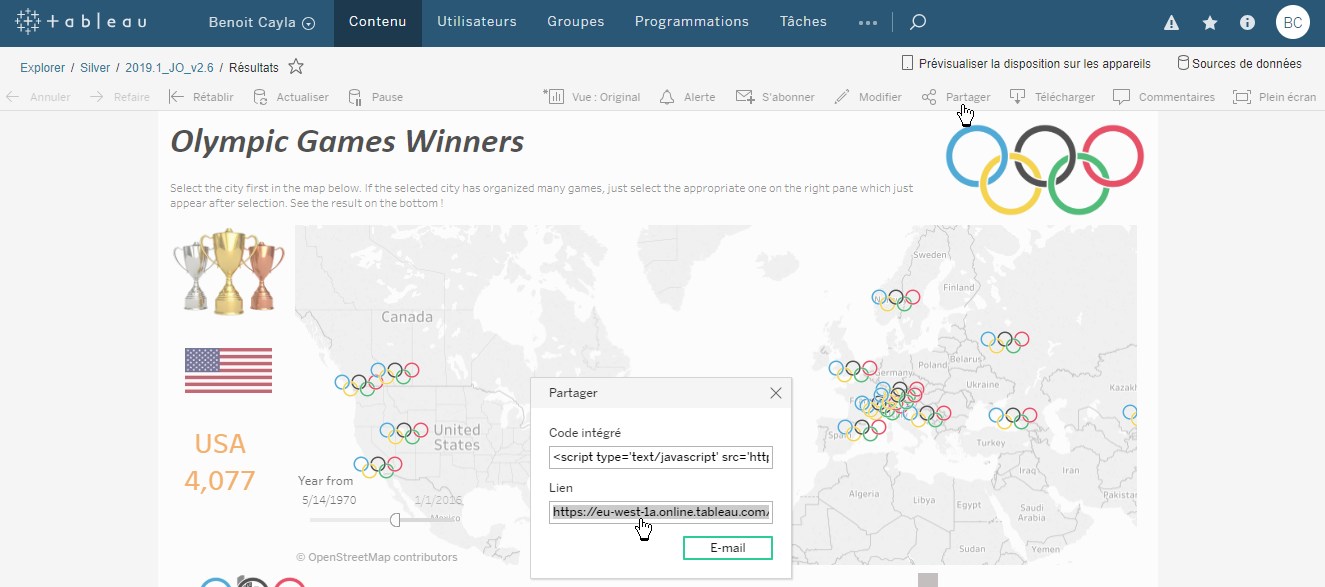This screenshot has height=587, width=1325.
Task: Pause automatic updates with the Pause icon
Action: (376, 96)
